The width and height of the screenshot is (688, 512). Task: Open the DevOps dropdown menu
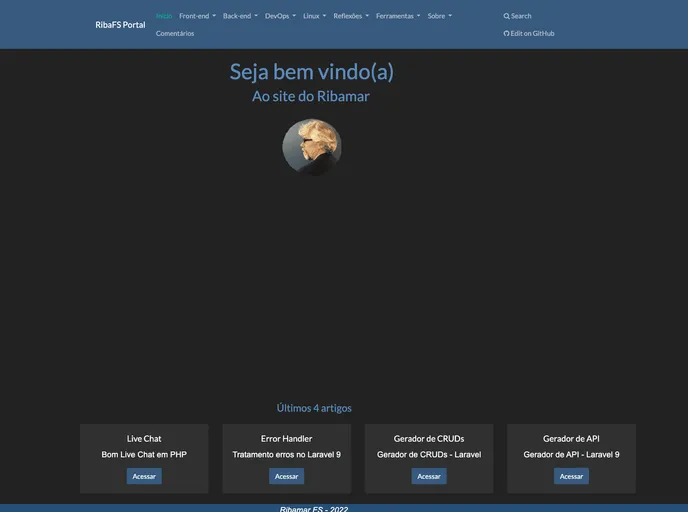[x=280, y=16]
